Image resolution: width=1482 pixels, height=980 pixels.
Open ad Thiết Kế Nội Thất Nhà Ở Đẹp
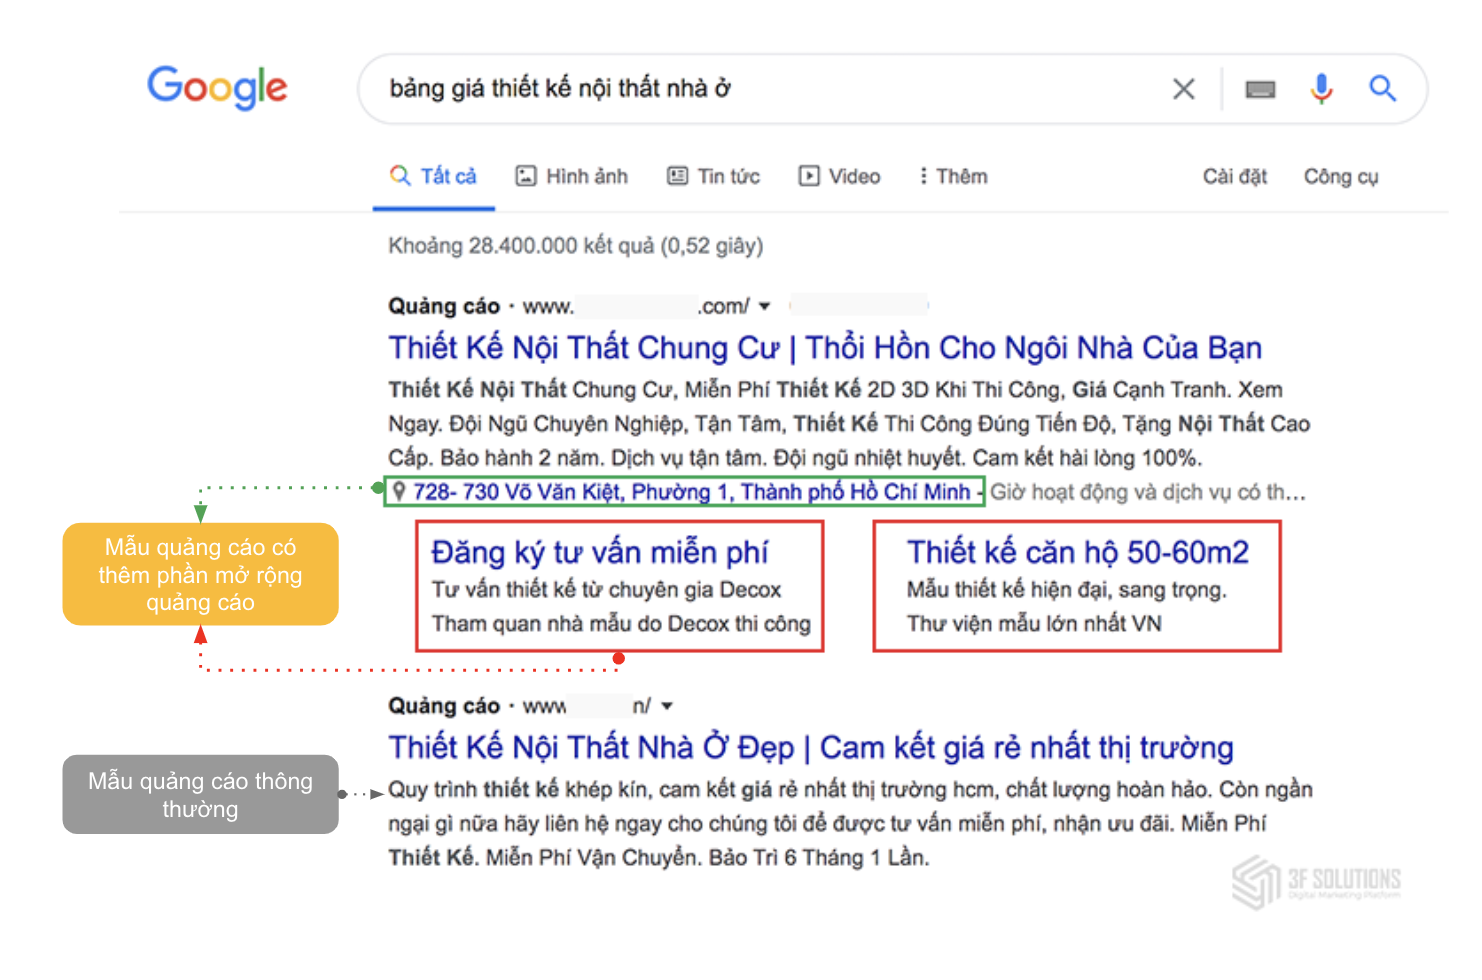coord(811,748)
